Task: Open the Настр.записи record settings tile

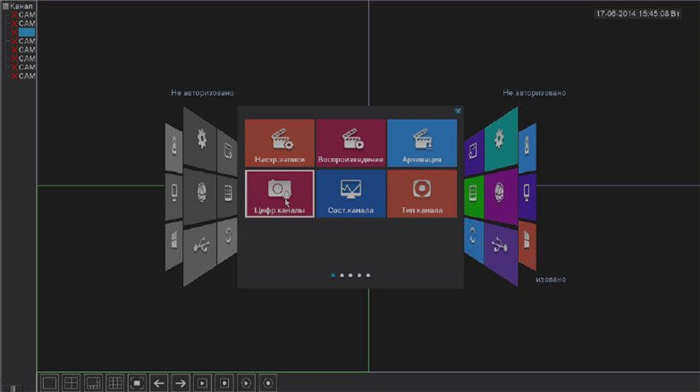Action: click(279, 143)
